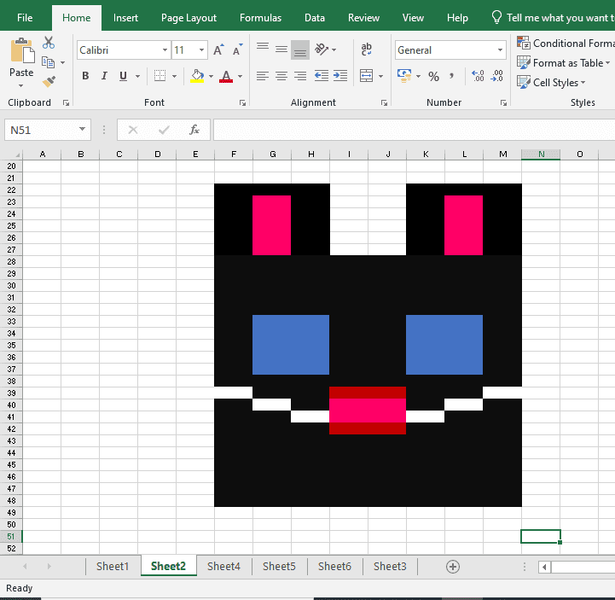Open Conditional Formatting menu
Screen dimensions: 615x600
coord(566,43)
